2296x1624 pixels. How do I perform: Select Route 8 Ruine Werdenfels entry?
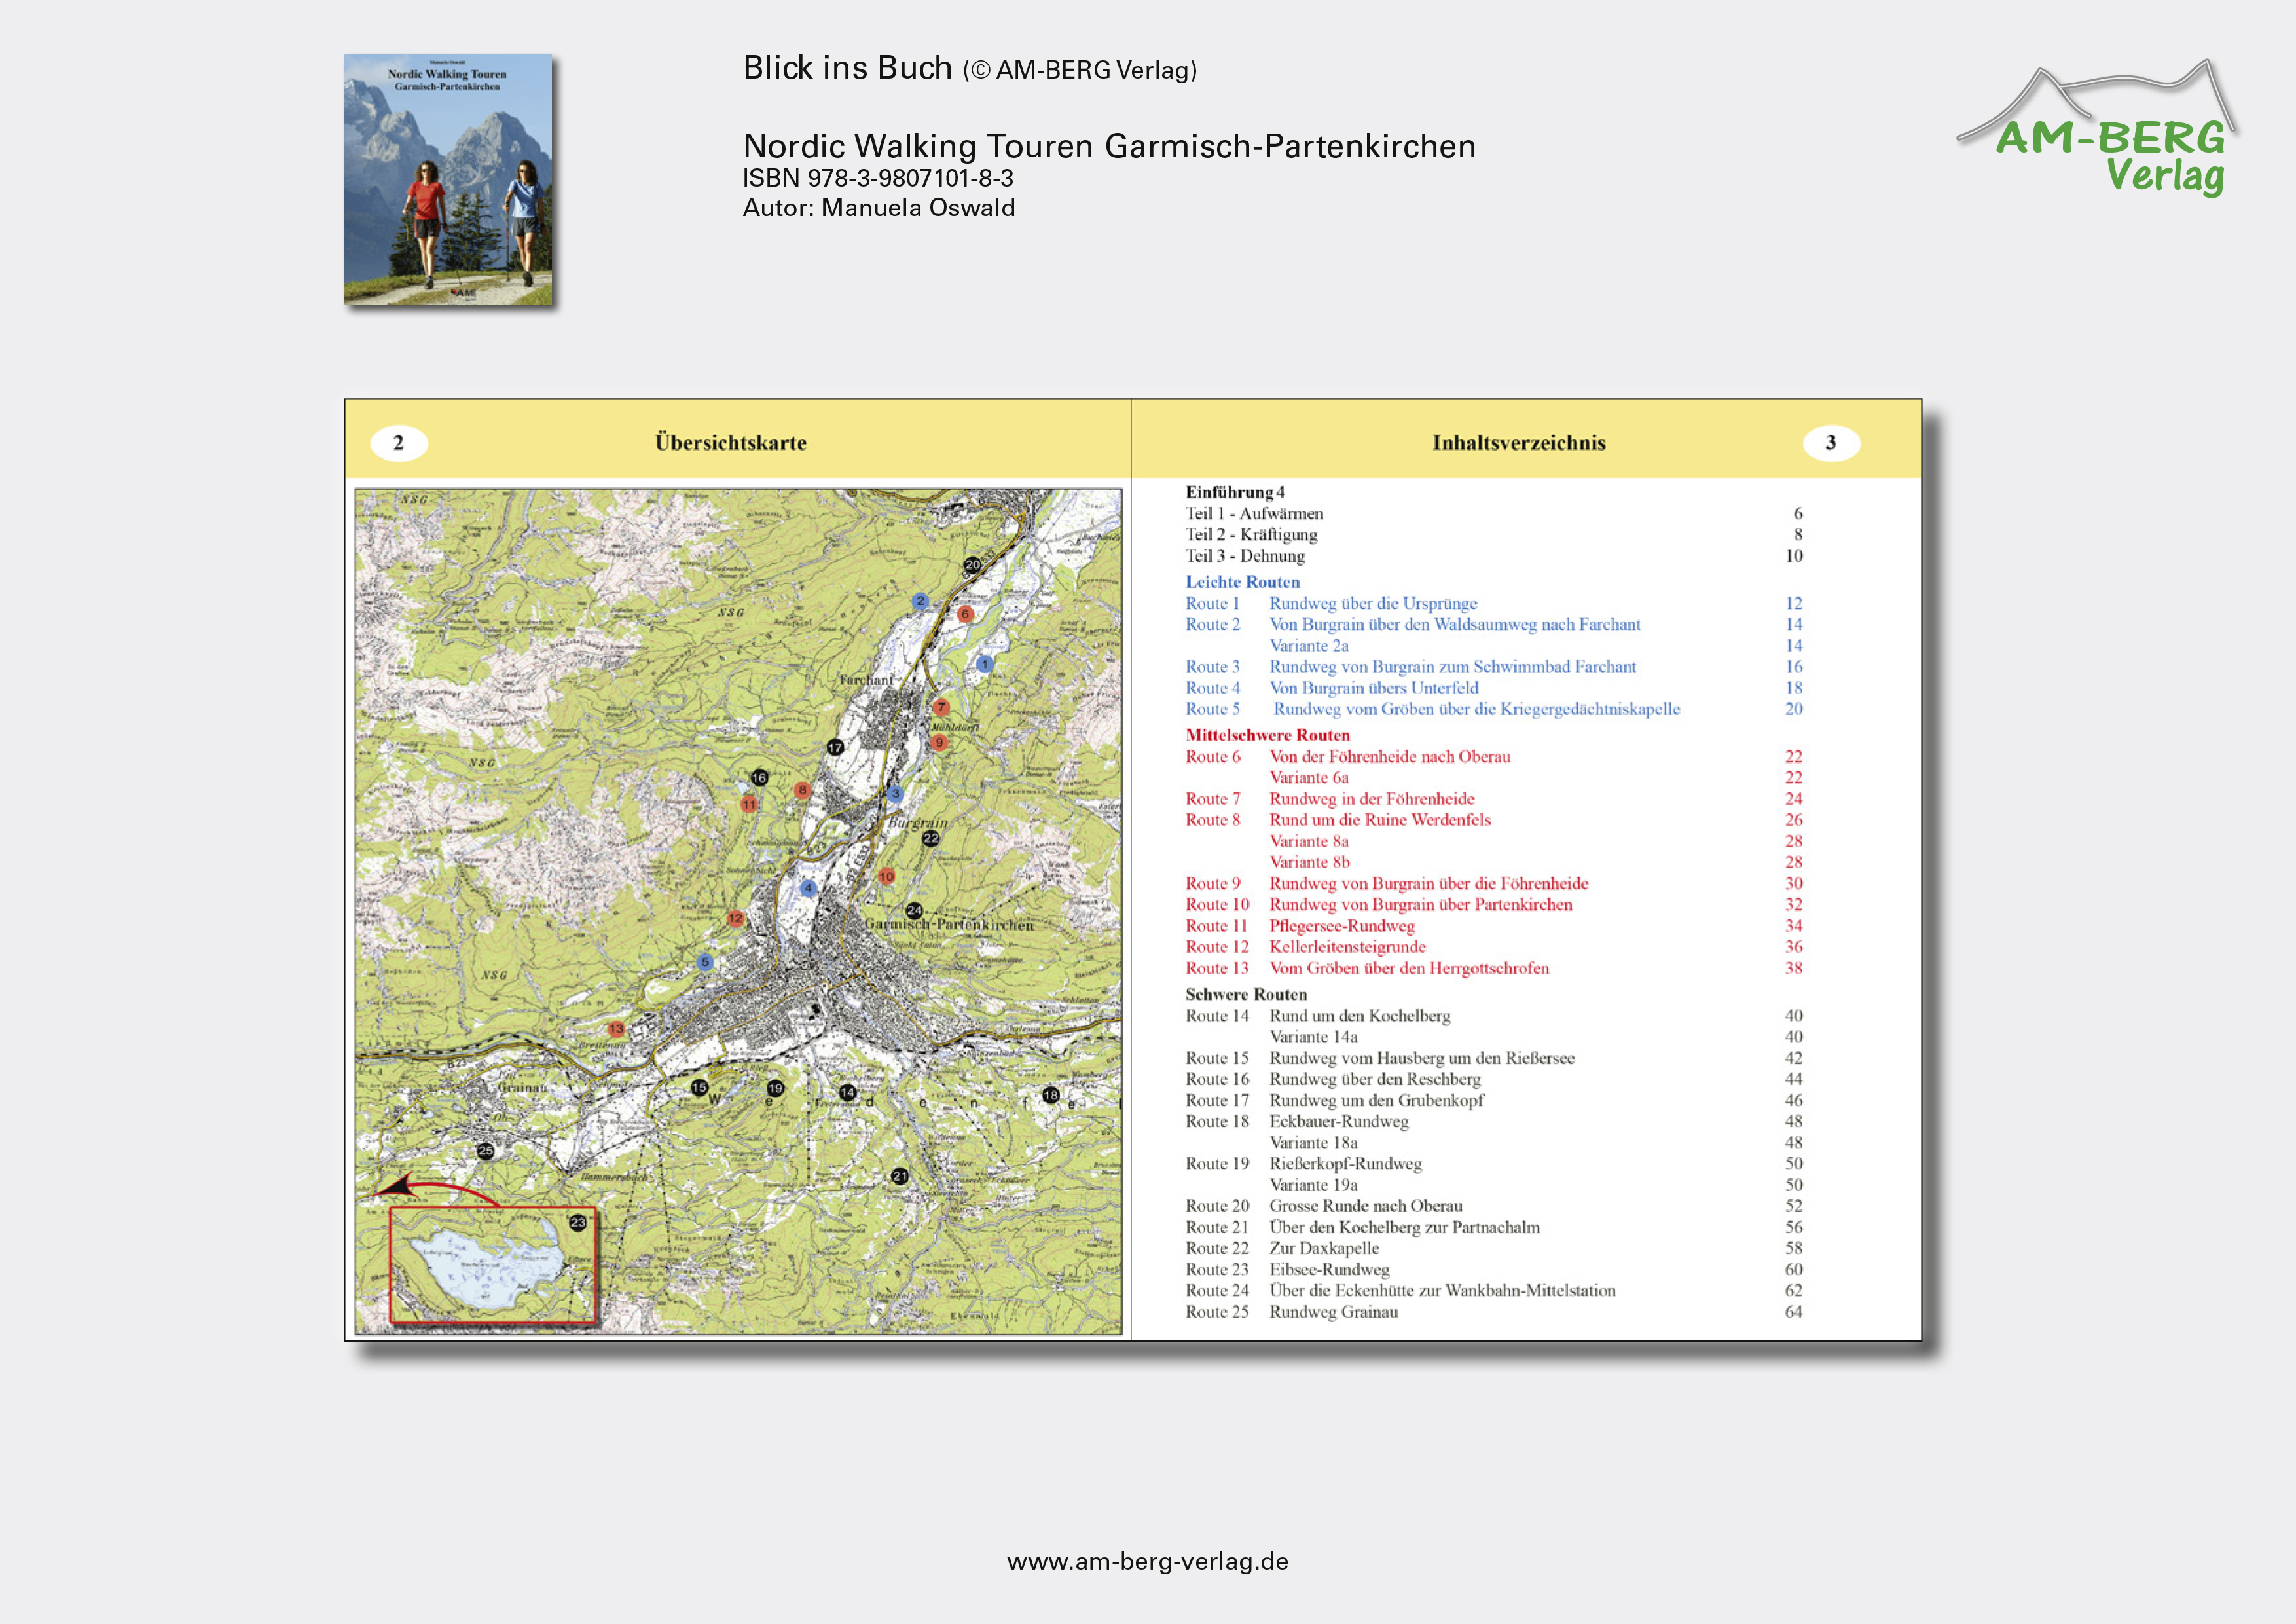pos(1494,820)
